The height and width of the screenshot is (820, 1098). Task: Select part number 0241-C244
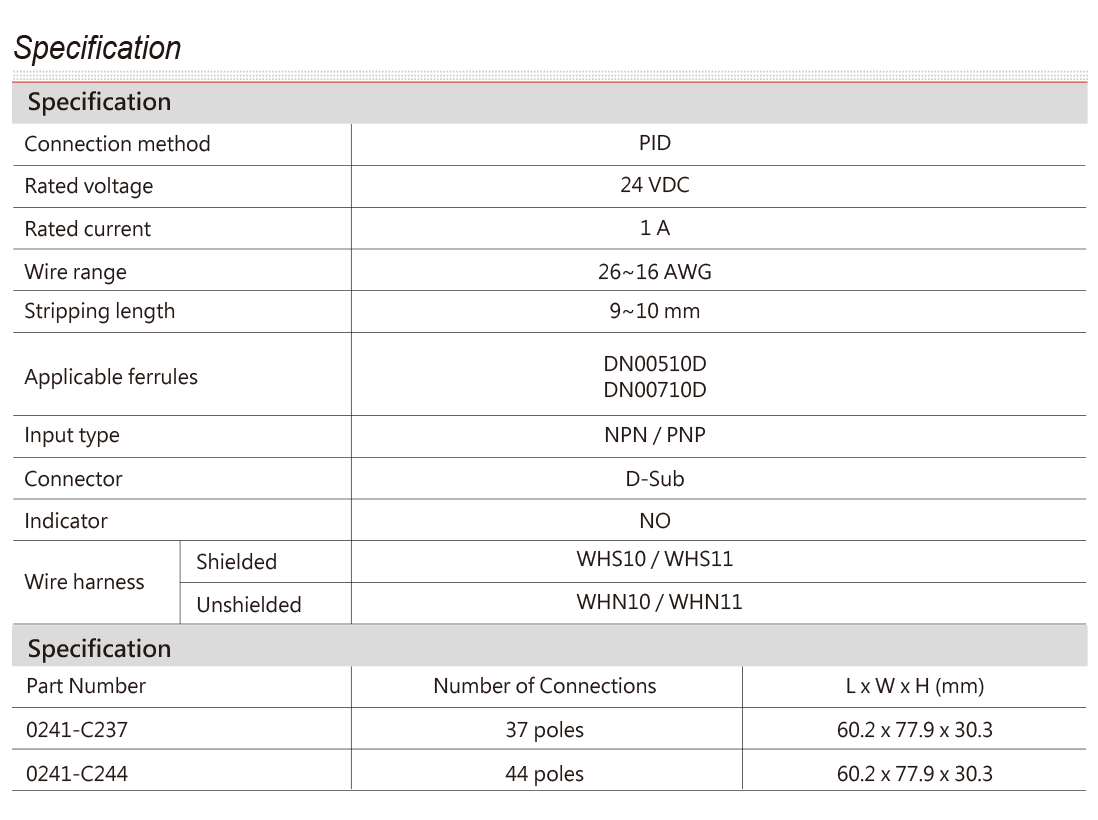click(x=77, y=774)
